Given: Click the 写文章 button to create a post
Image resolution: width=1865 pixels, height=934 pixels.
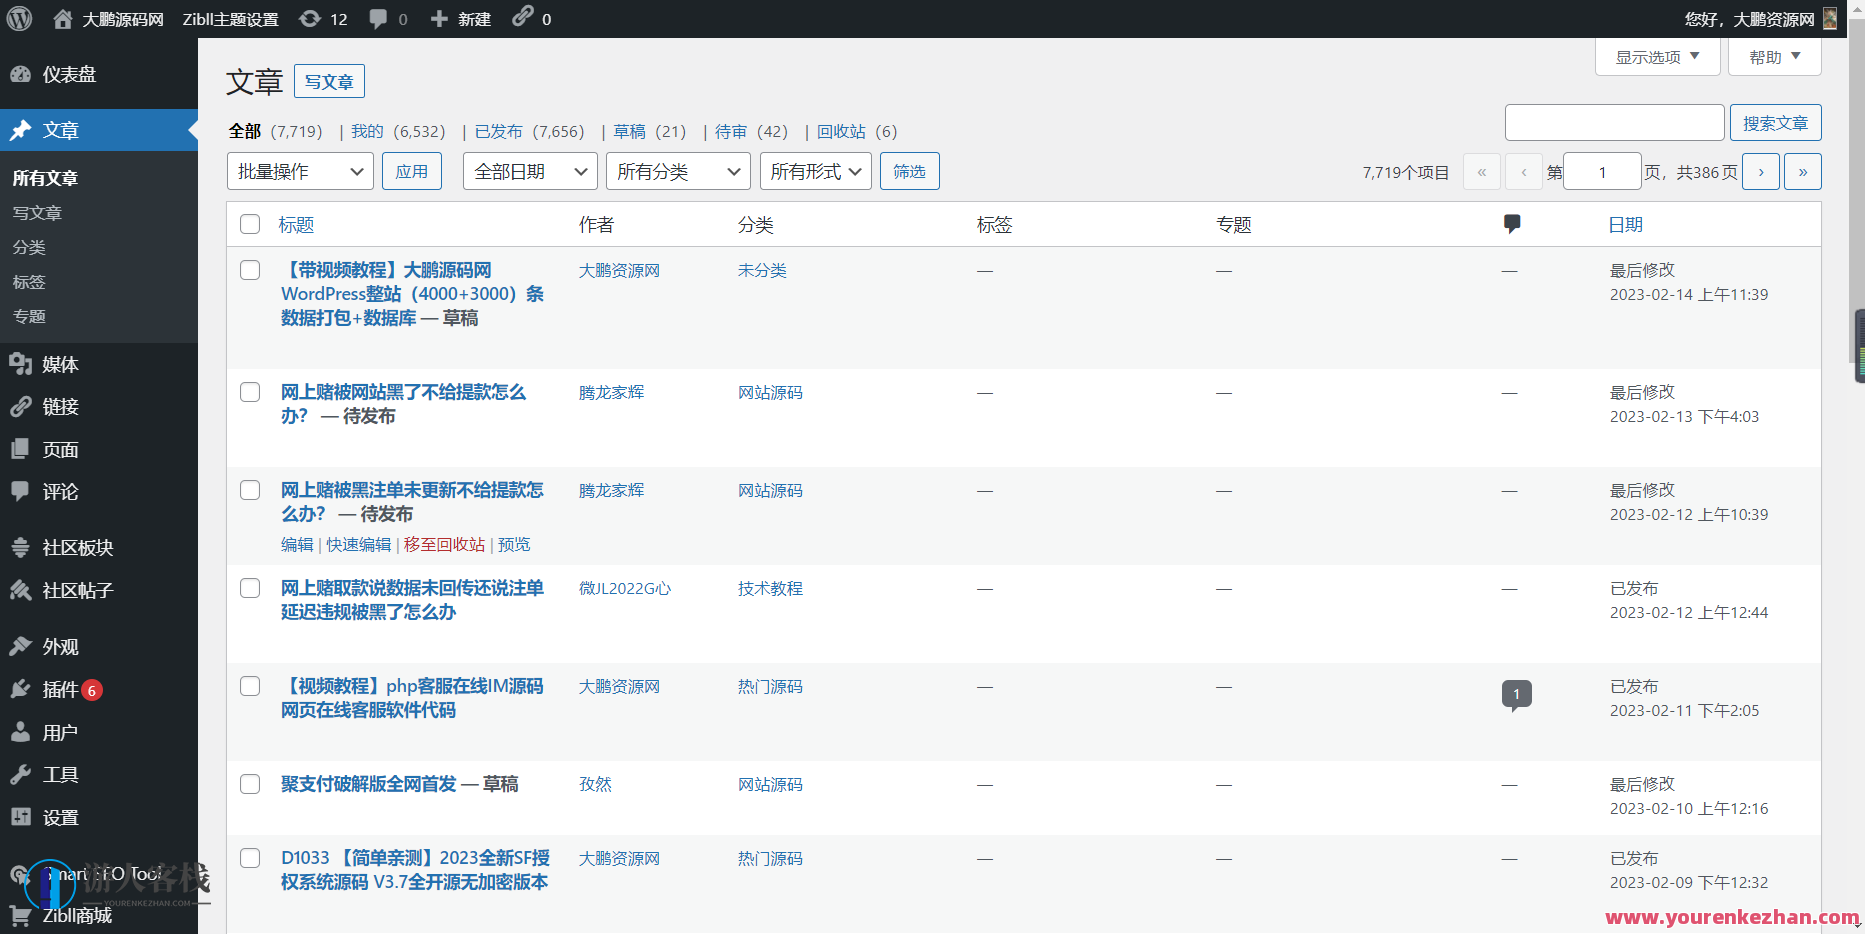Looking at the screenshot, I should pyautogui.click(x=329, y=81).
